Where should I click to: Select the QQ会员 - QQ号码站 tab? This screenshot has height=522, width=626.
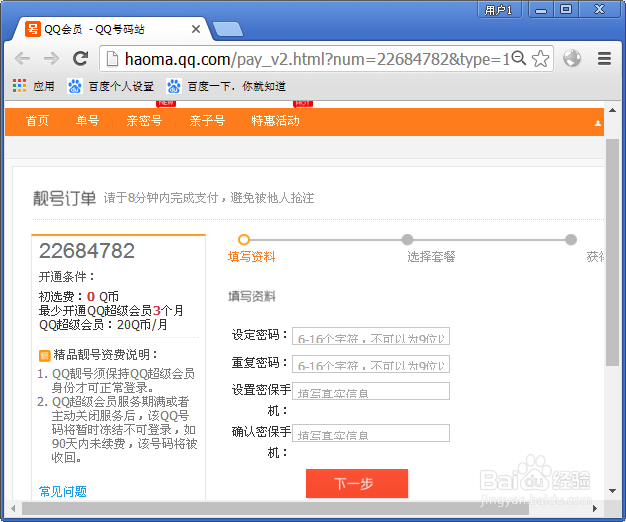coord(112,29)
